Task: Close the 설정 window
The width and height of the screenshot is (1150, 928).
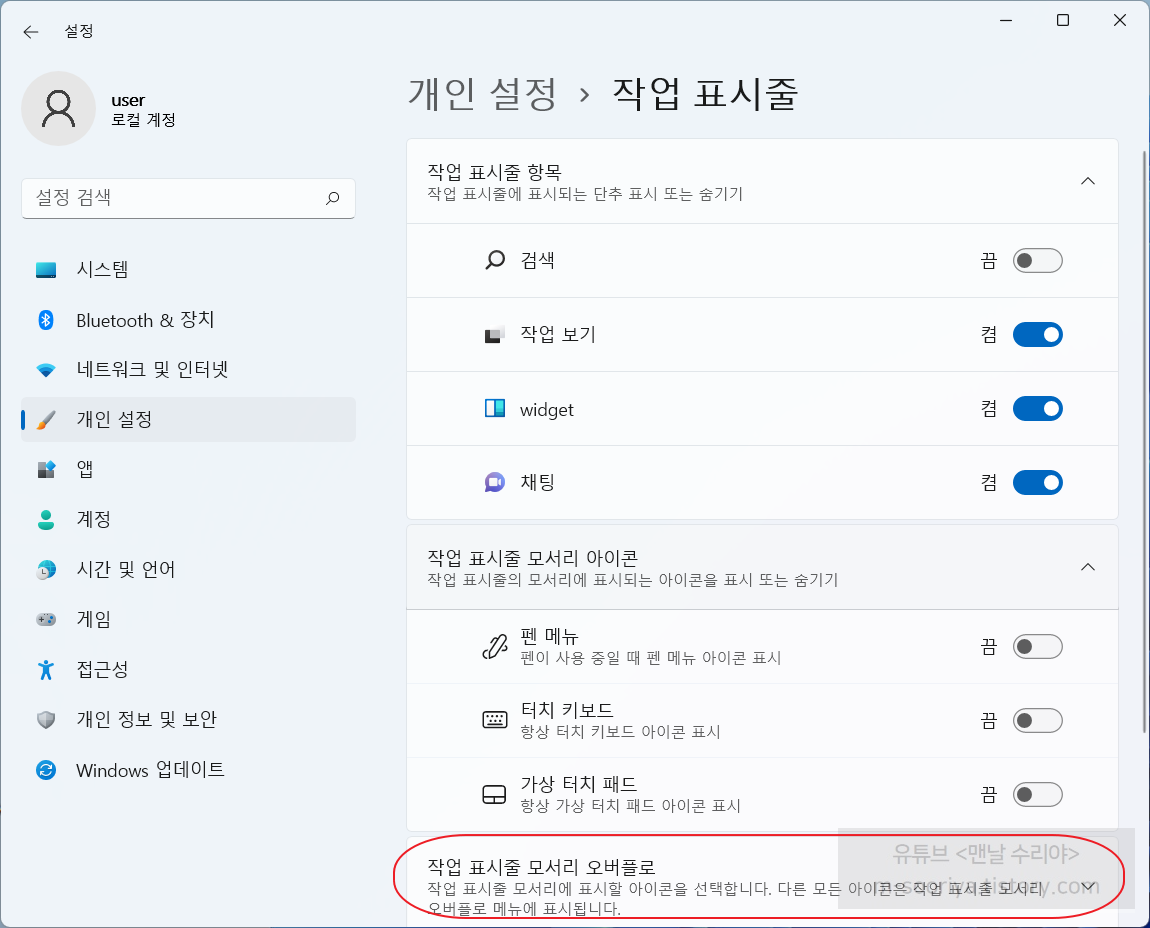Action: tap(1120, 21)
